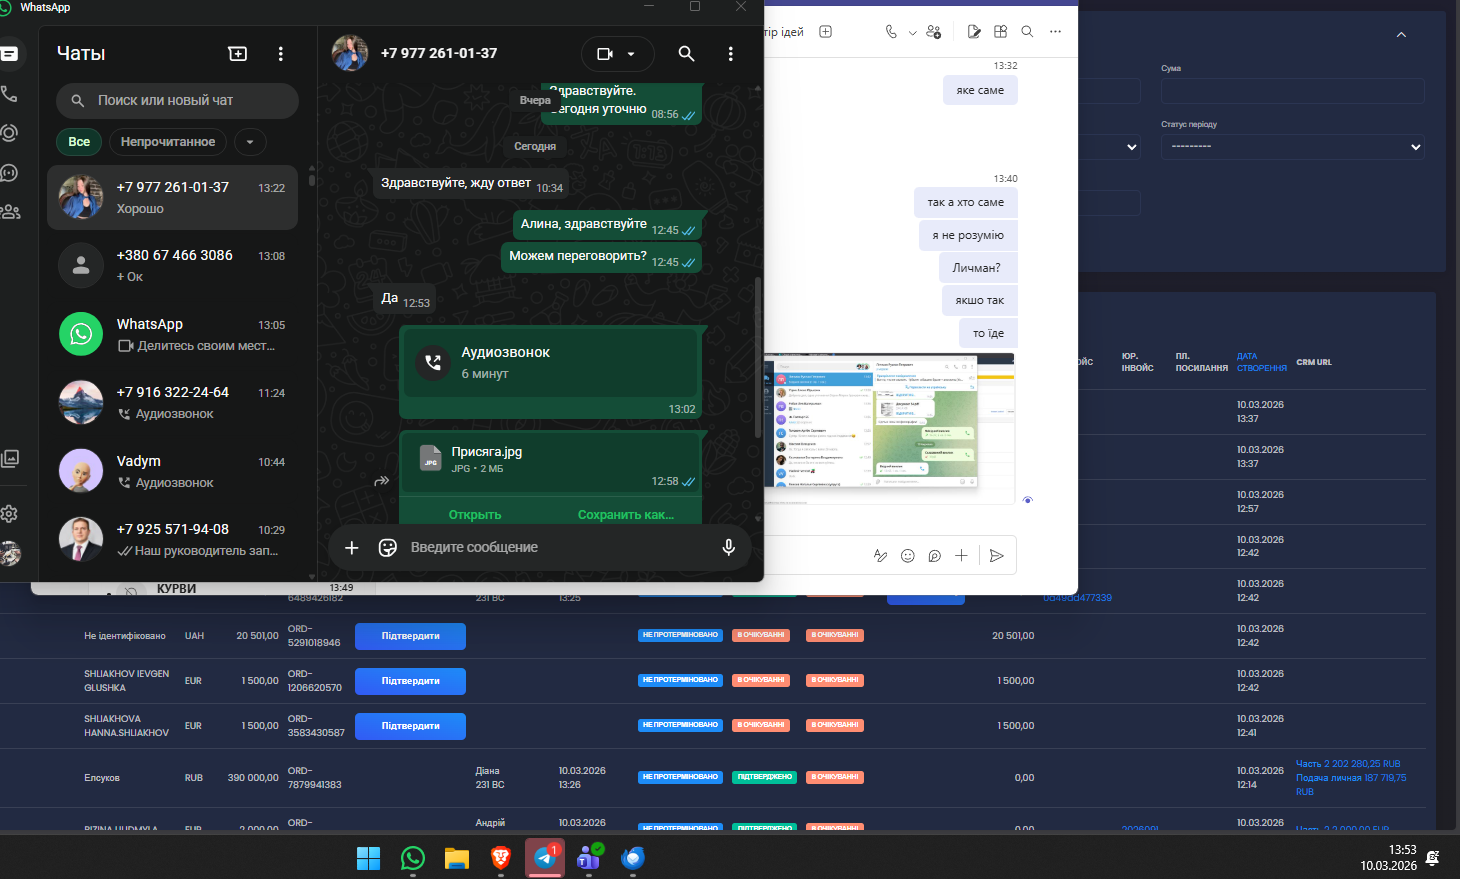This screenshot has width=1460, height=879.
Task: Open the ідей tab in Teams chat
Action: (x=784, y=32)
